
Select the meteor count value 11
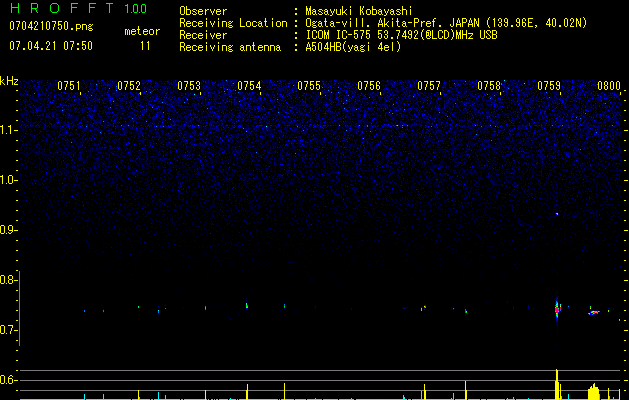(146, 46)
